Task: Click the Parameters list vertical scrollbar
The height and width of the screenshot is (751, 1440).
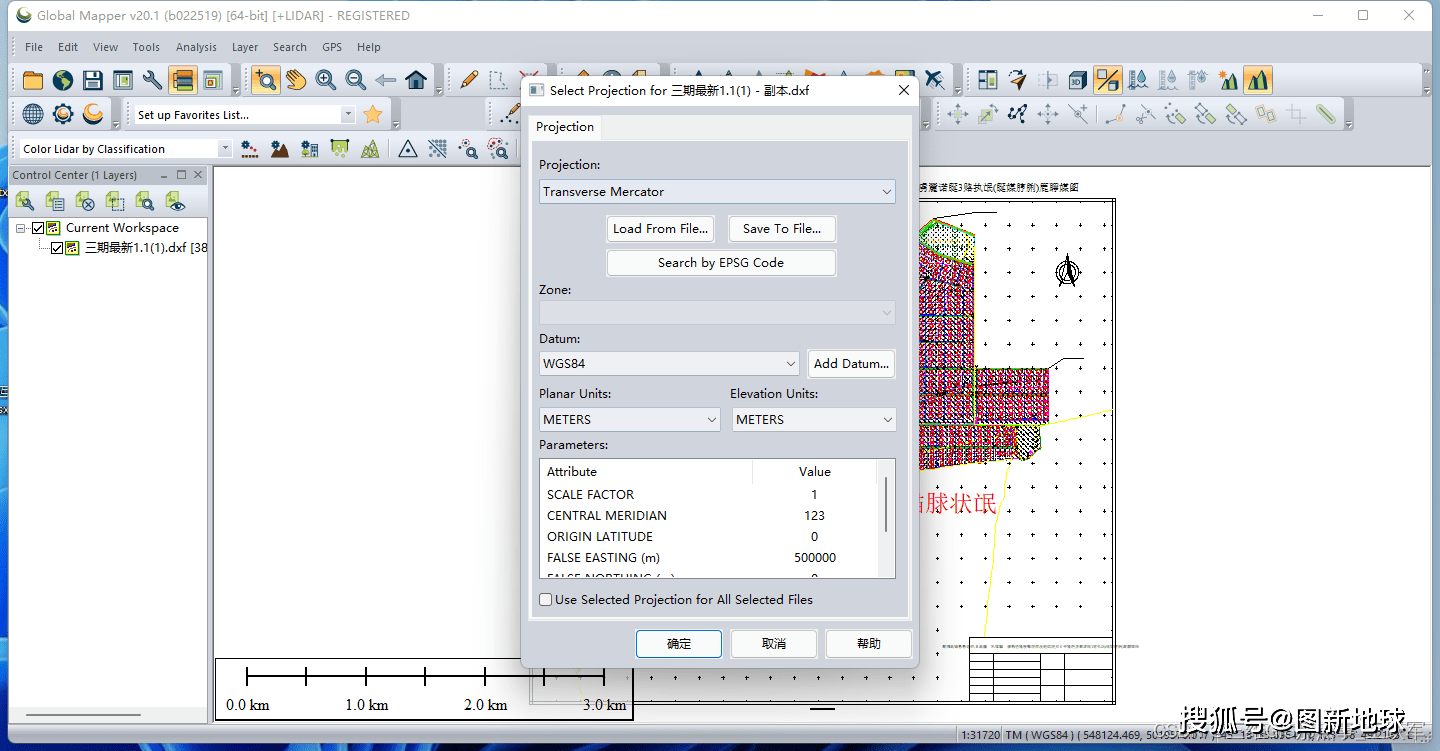Action: point(885,505)
